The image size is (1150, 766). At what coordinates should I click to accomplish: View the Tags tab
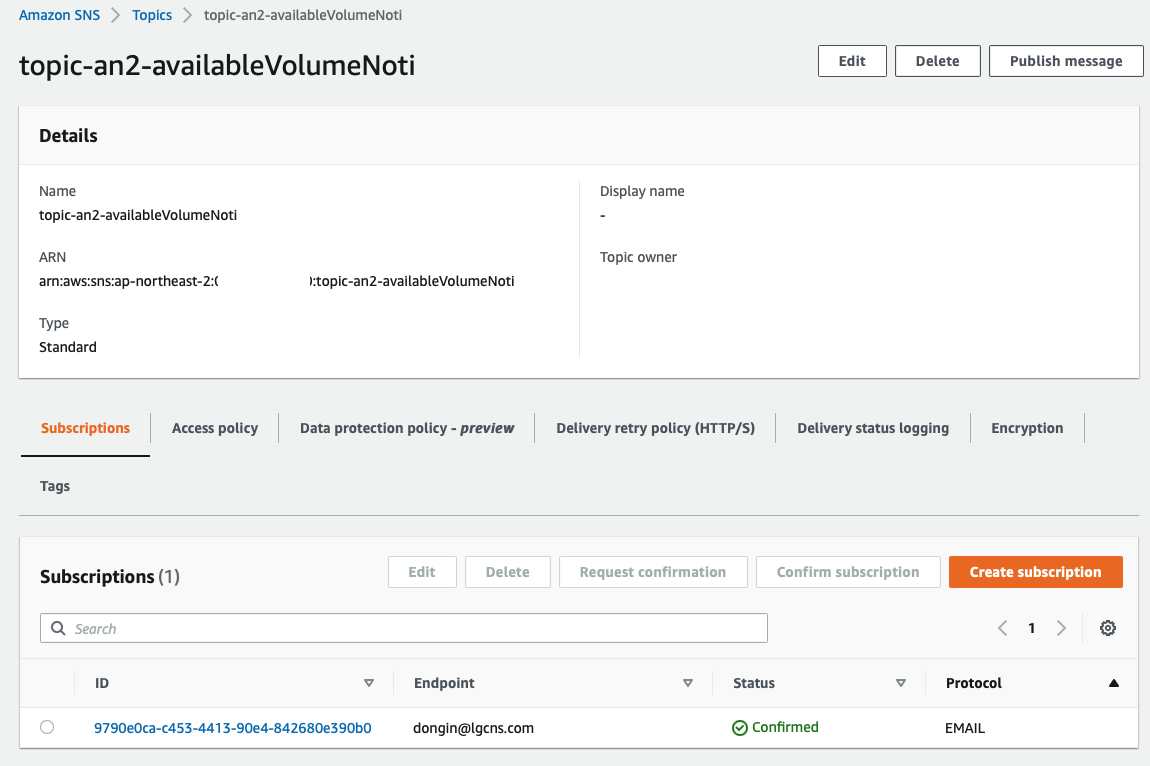(x=55, y=486)
